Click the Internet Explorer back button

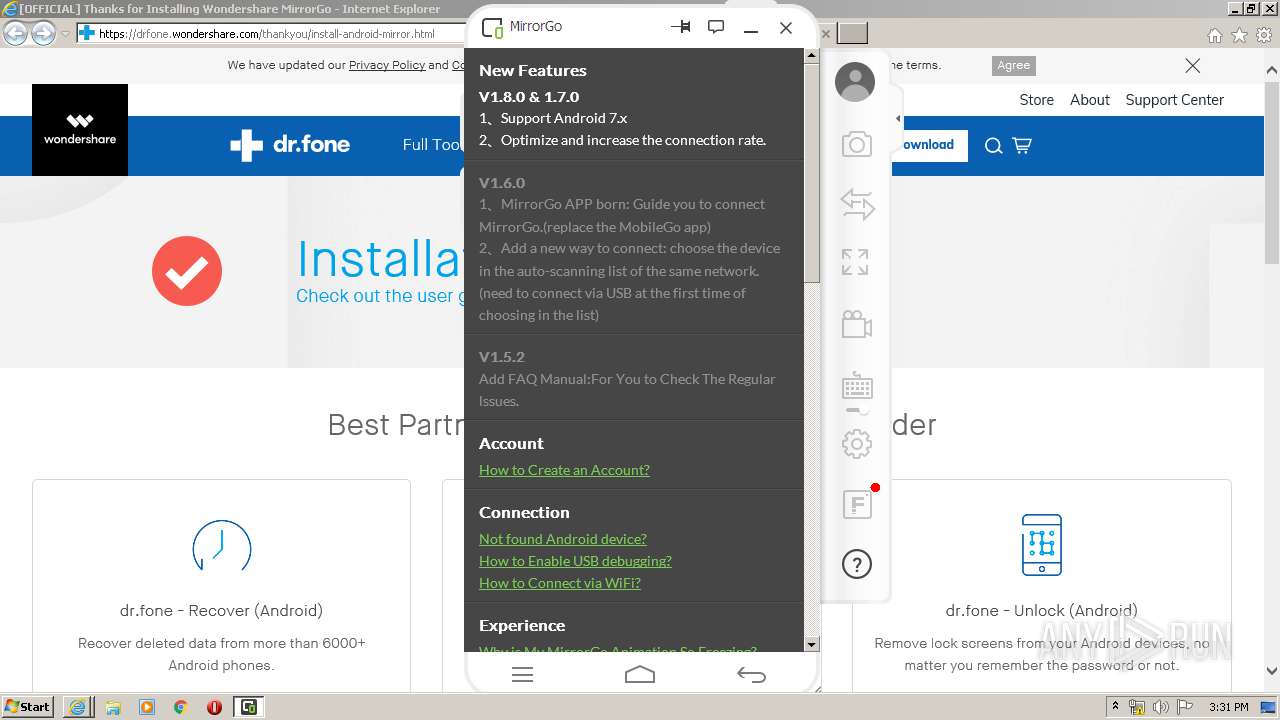click(15, 34)
